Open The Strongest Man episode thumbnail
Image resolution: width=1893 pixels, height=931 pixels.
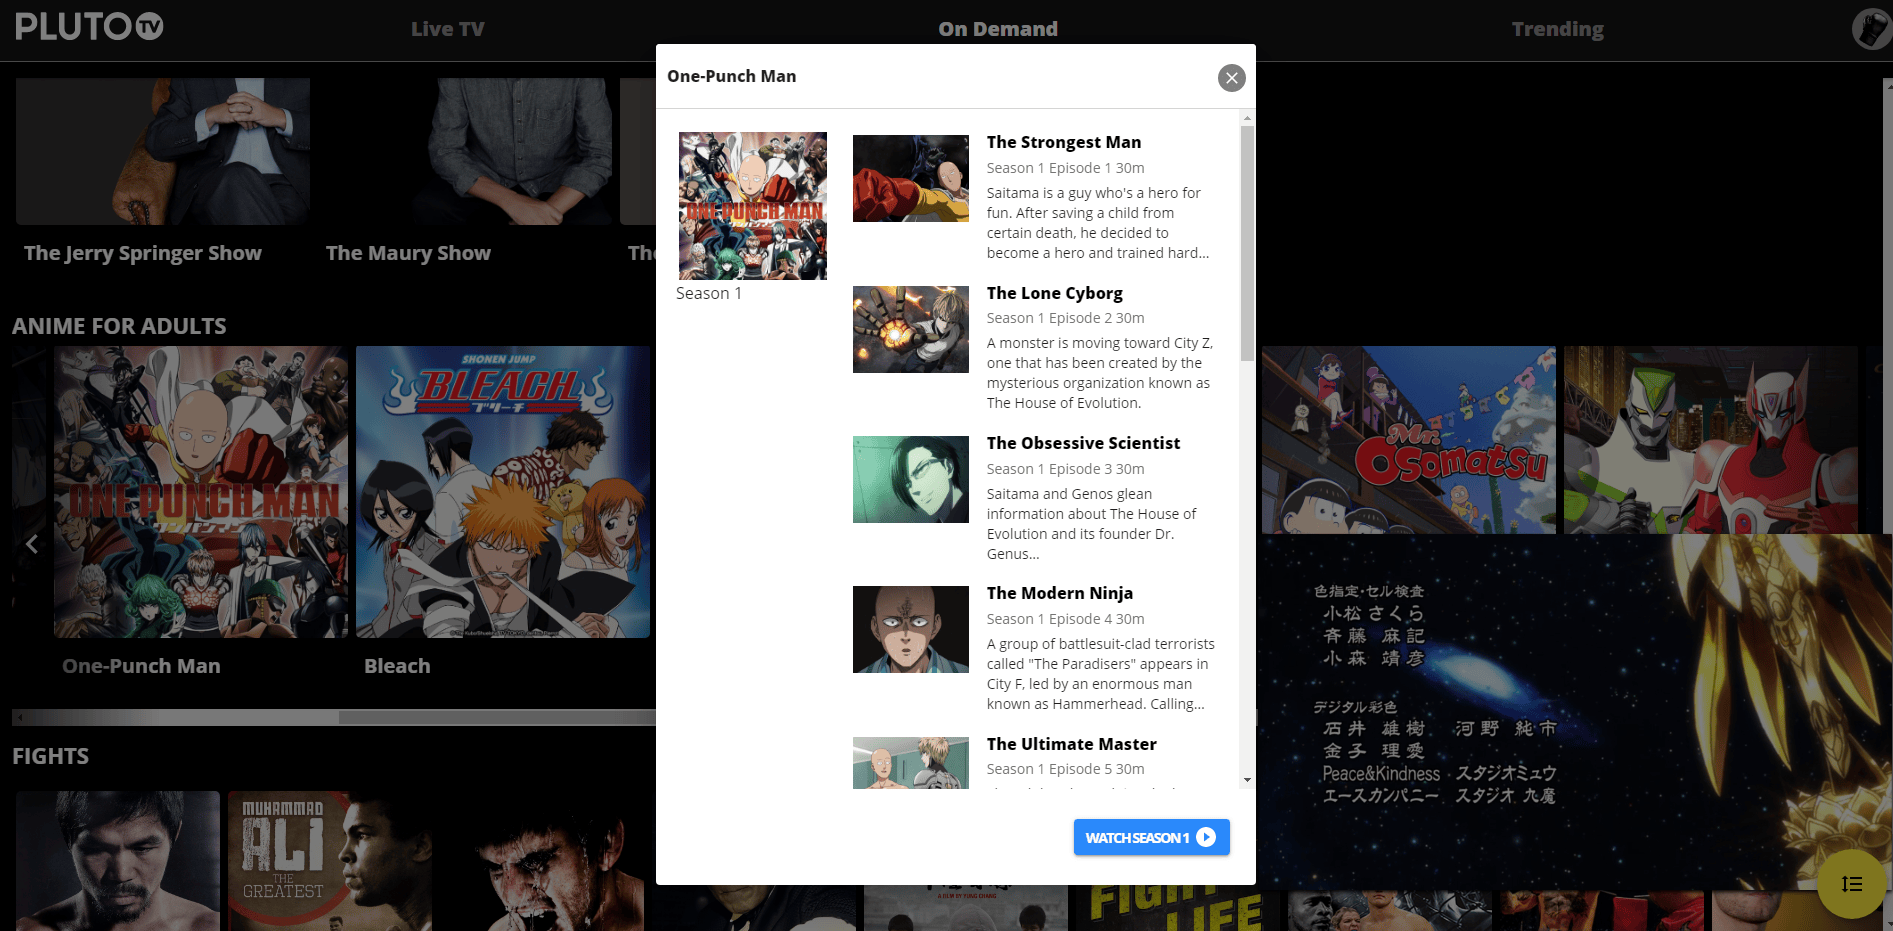pos(910,178)
